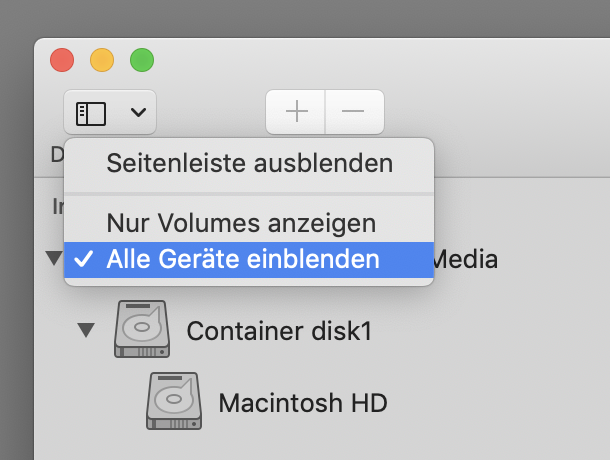
Task: Click the minus remove volume button
Action: coord(354,112)
